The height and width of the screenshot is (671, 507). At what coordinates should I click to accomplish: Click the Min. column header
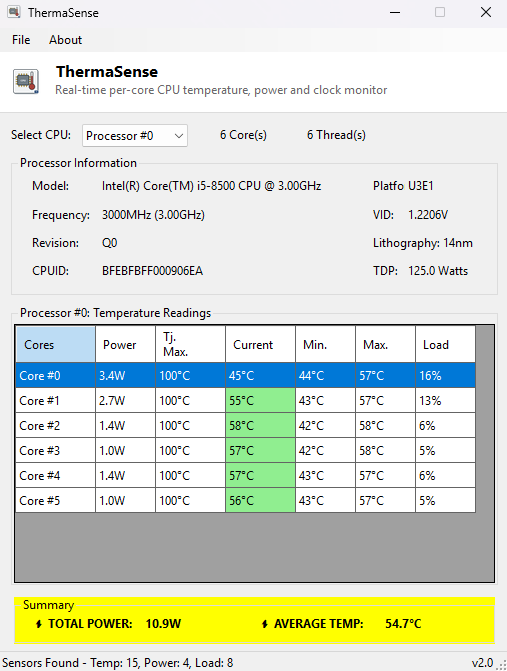tap(326, 344)
